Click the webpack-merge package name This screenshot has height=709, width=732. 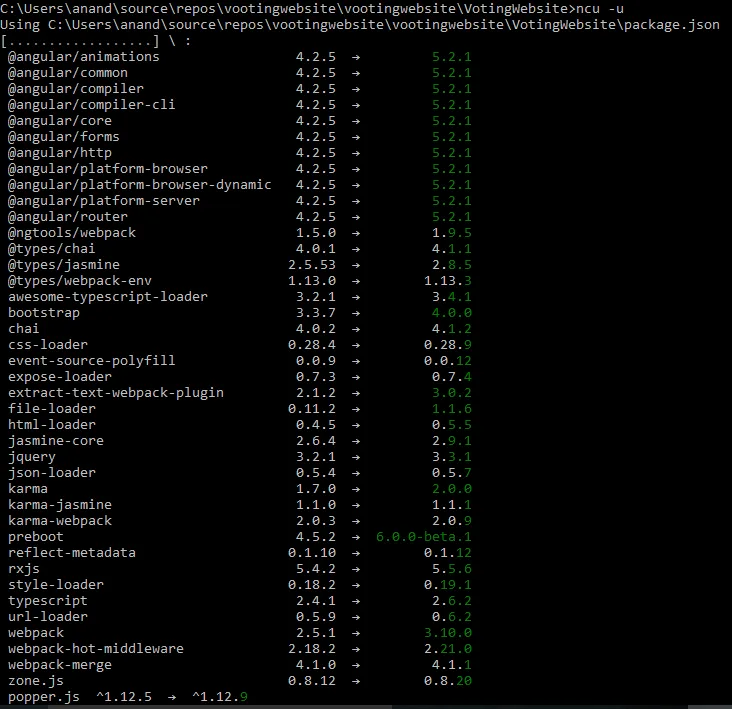click(60, 665)
